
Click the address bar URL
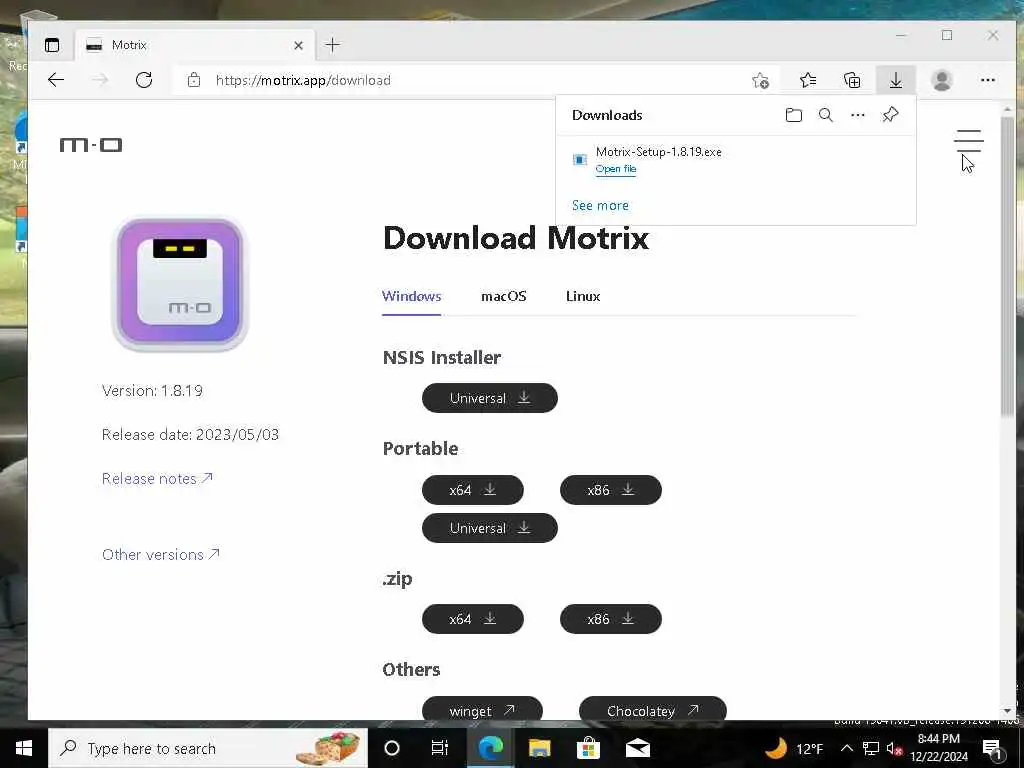click(303, 80)
